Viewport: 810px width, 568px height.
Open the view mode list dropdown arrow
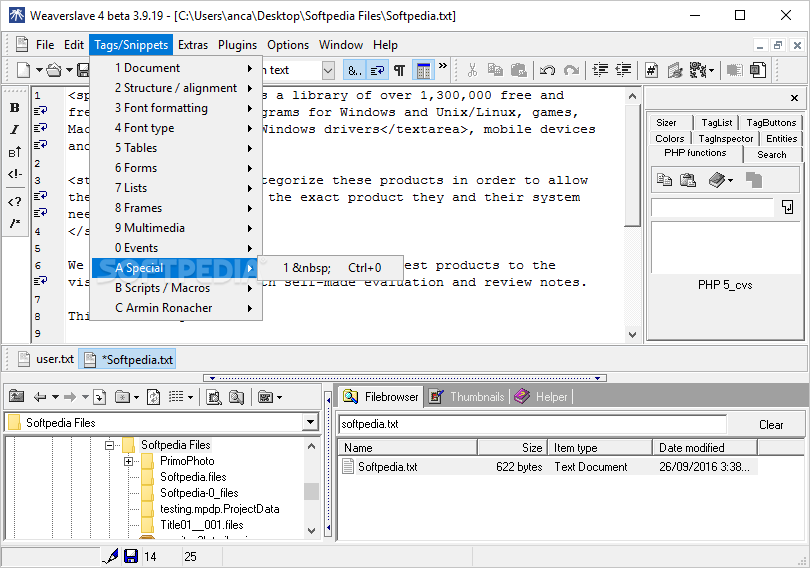[190, 397]
